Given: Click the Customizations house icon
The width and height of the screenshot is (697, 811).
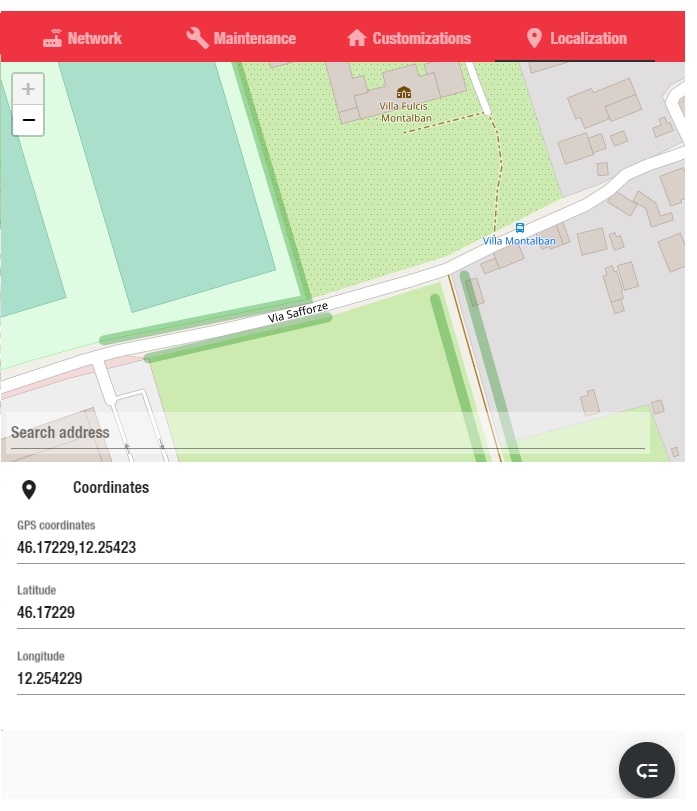Looking at the screenshot, I should [357, 38].
